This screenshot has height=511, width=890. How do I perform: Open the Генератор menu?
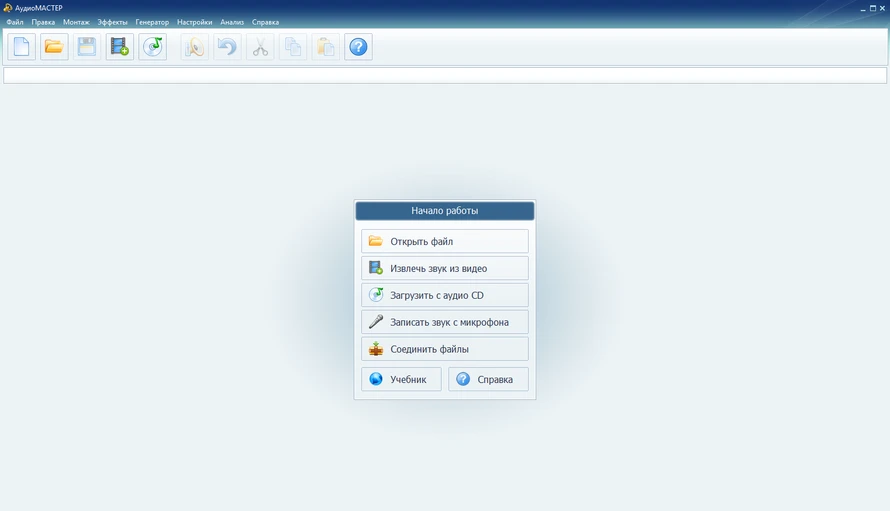point(152,22)
